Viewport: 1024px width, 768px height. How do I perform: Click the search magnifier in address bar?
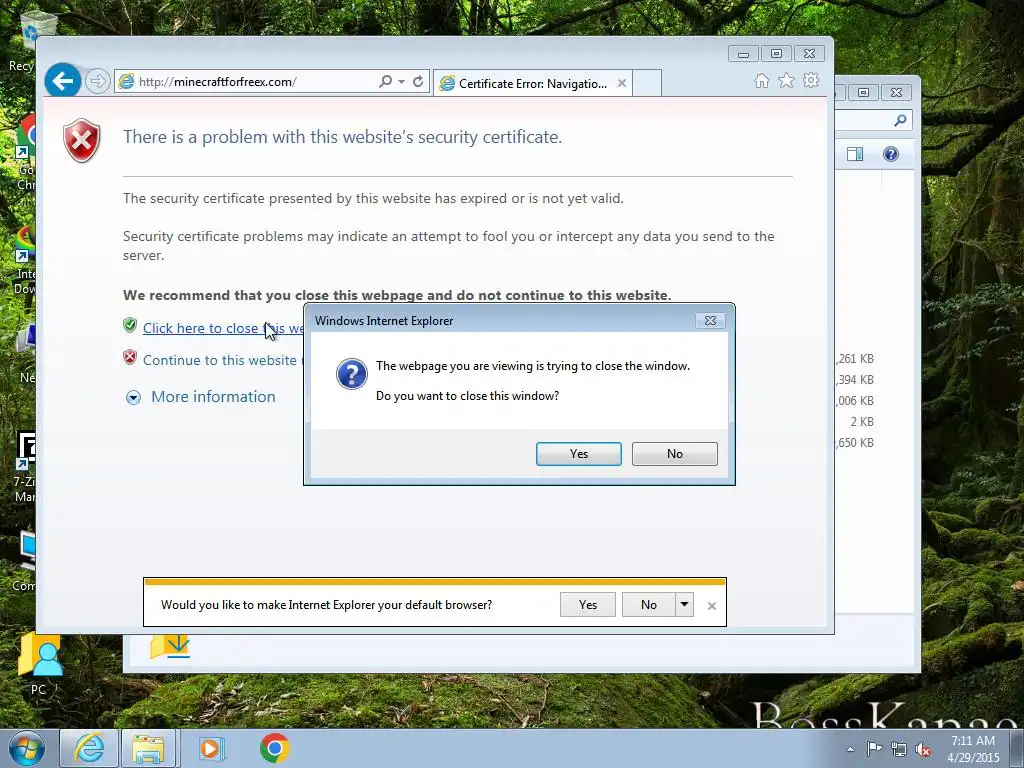[x=385, y=81]
